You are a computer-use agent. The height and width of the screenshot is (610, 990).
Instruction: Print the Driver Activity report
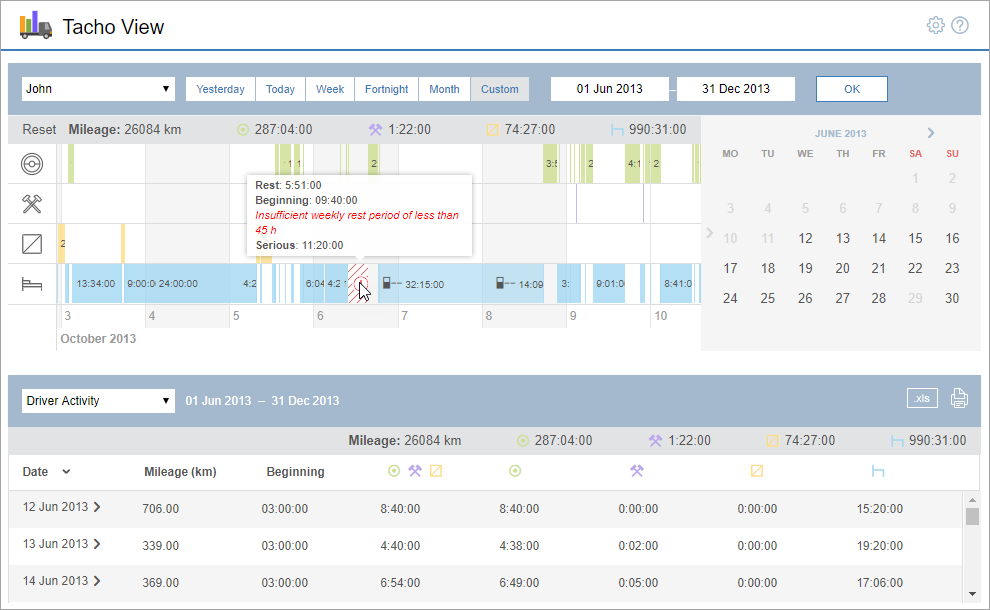(959, 399)
